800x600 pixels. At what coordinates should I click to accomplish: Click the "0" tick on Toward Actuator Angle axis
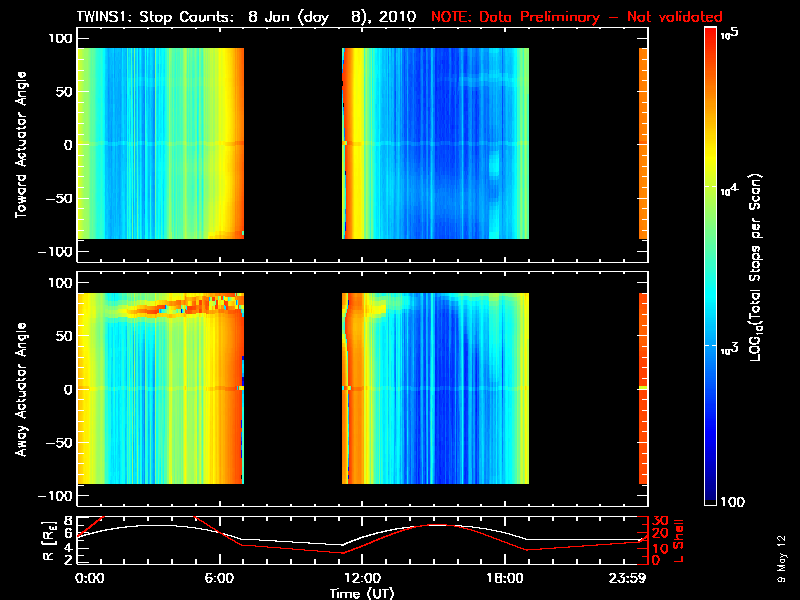click(68, 145)
